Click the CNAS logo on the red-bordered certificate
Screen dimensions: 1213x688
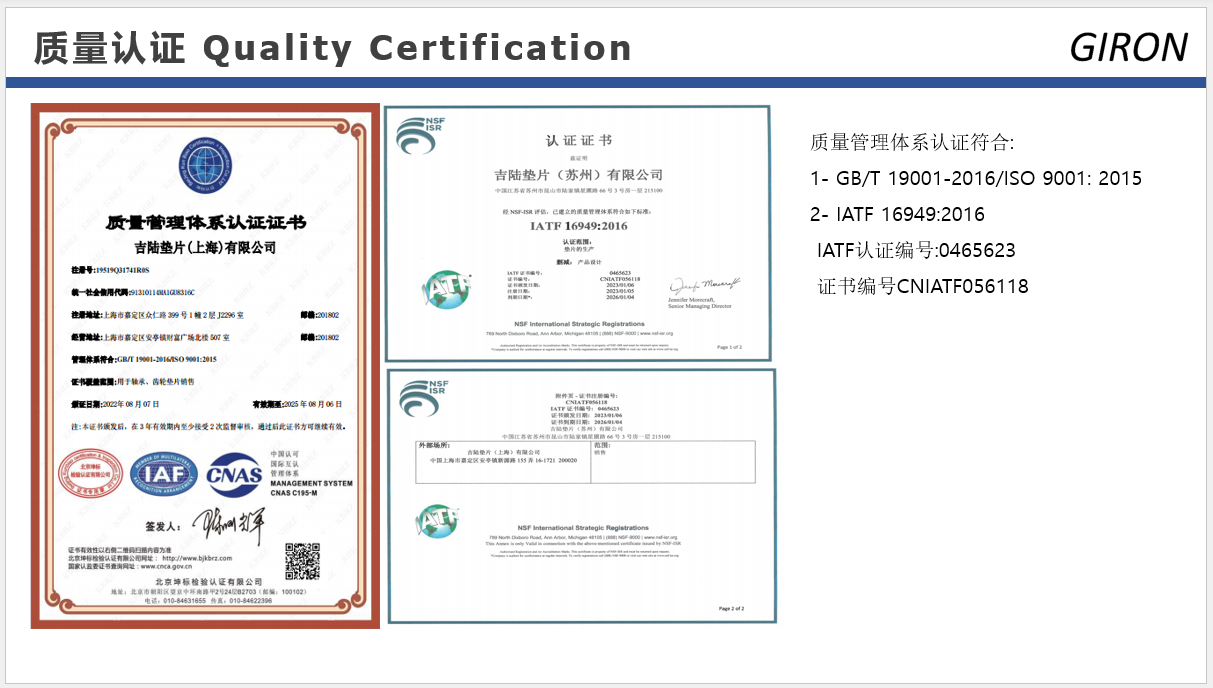click(235, 474)
